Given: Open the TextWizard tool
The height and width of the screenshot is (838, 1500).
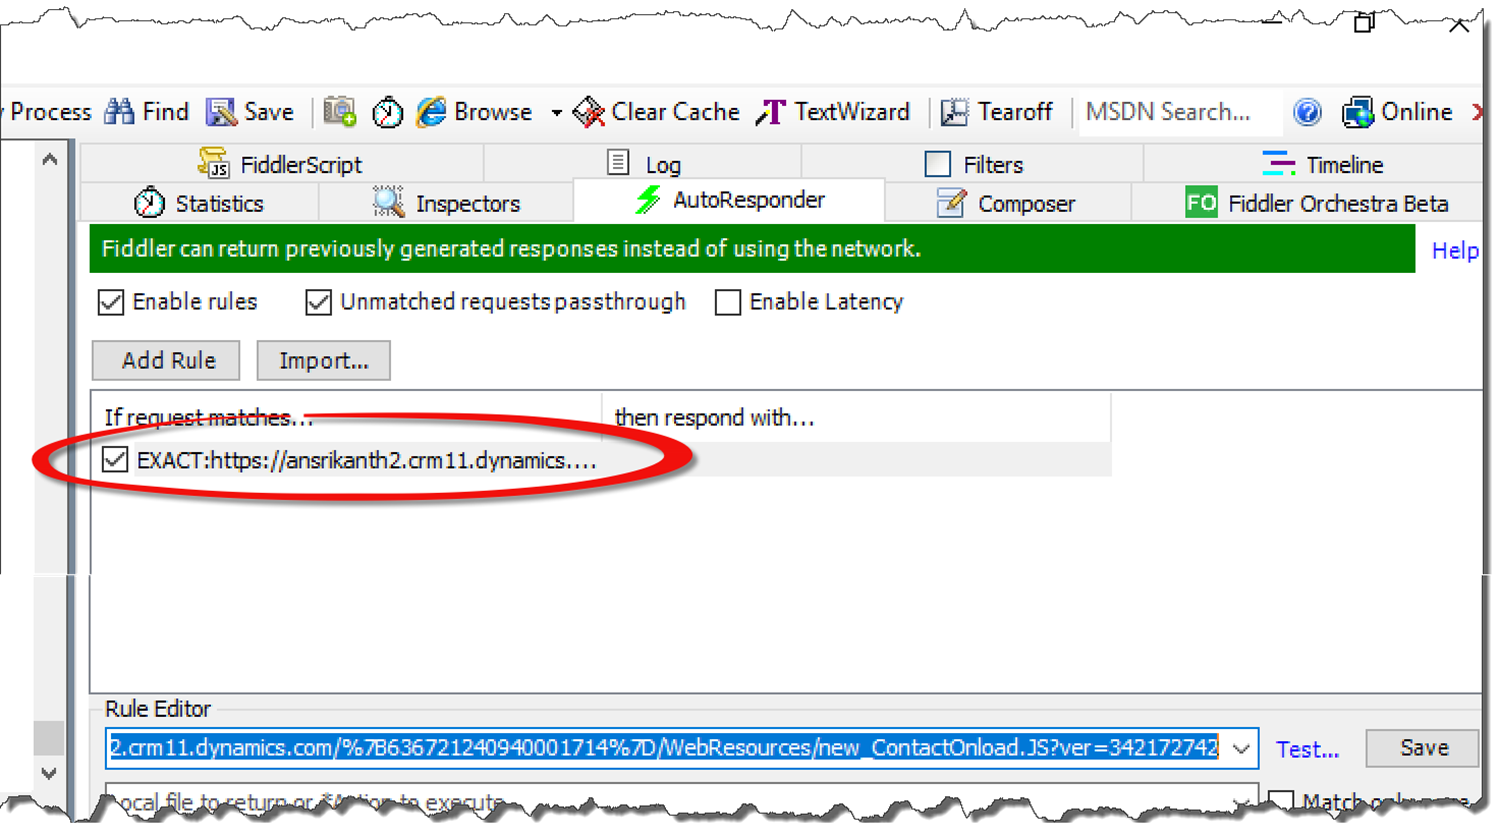Looking at the screenshot, I should coord(833,112).
